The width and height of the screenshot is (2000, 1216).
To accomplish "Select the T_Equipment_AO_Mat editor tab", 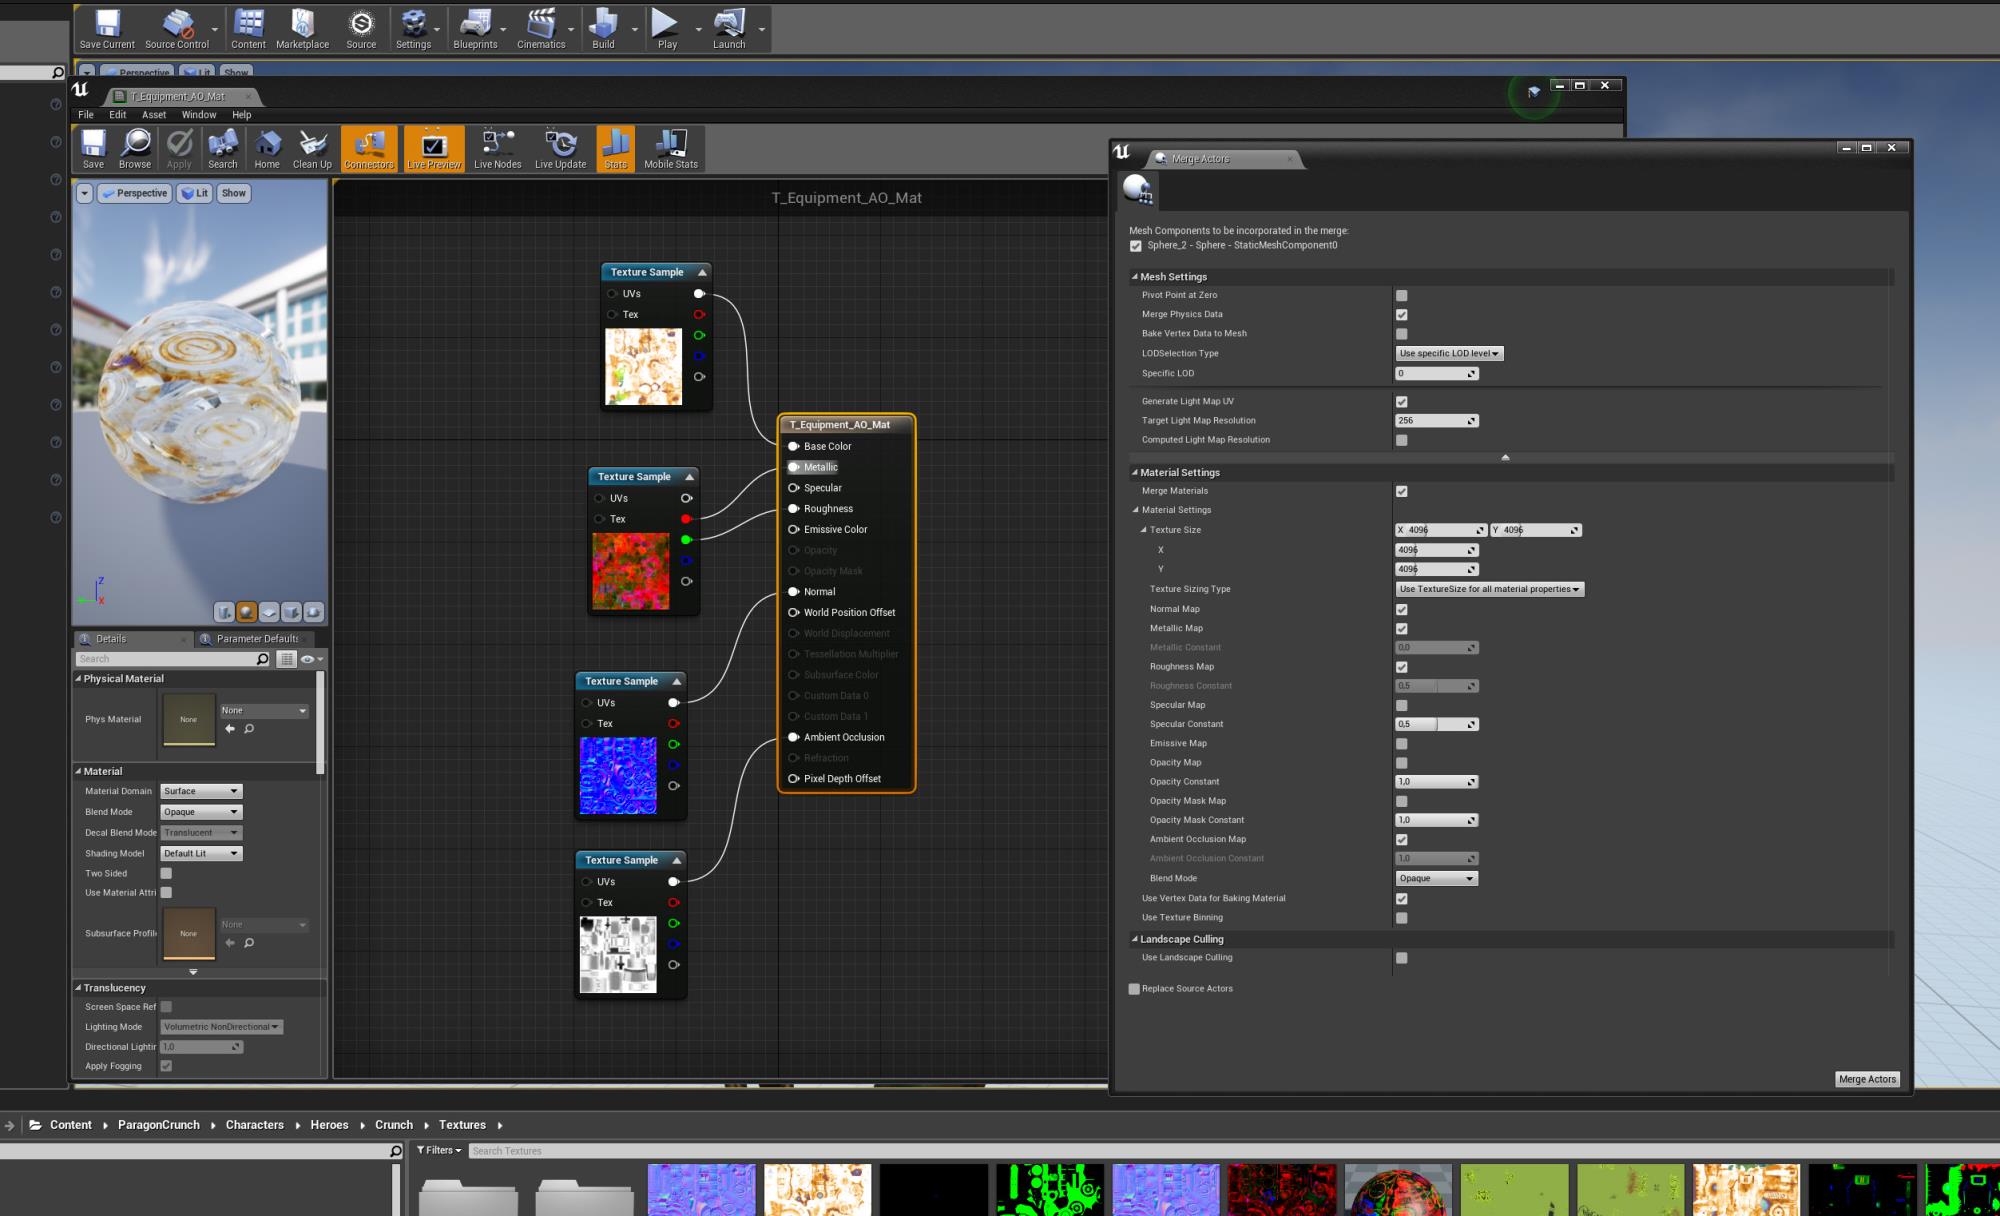I will tap(181, 97).
